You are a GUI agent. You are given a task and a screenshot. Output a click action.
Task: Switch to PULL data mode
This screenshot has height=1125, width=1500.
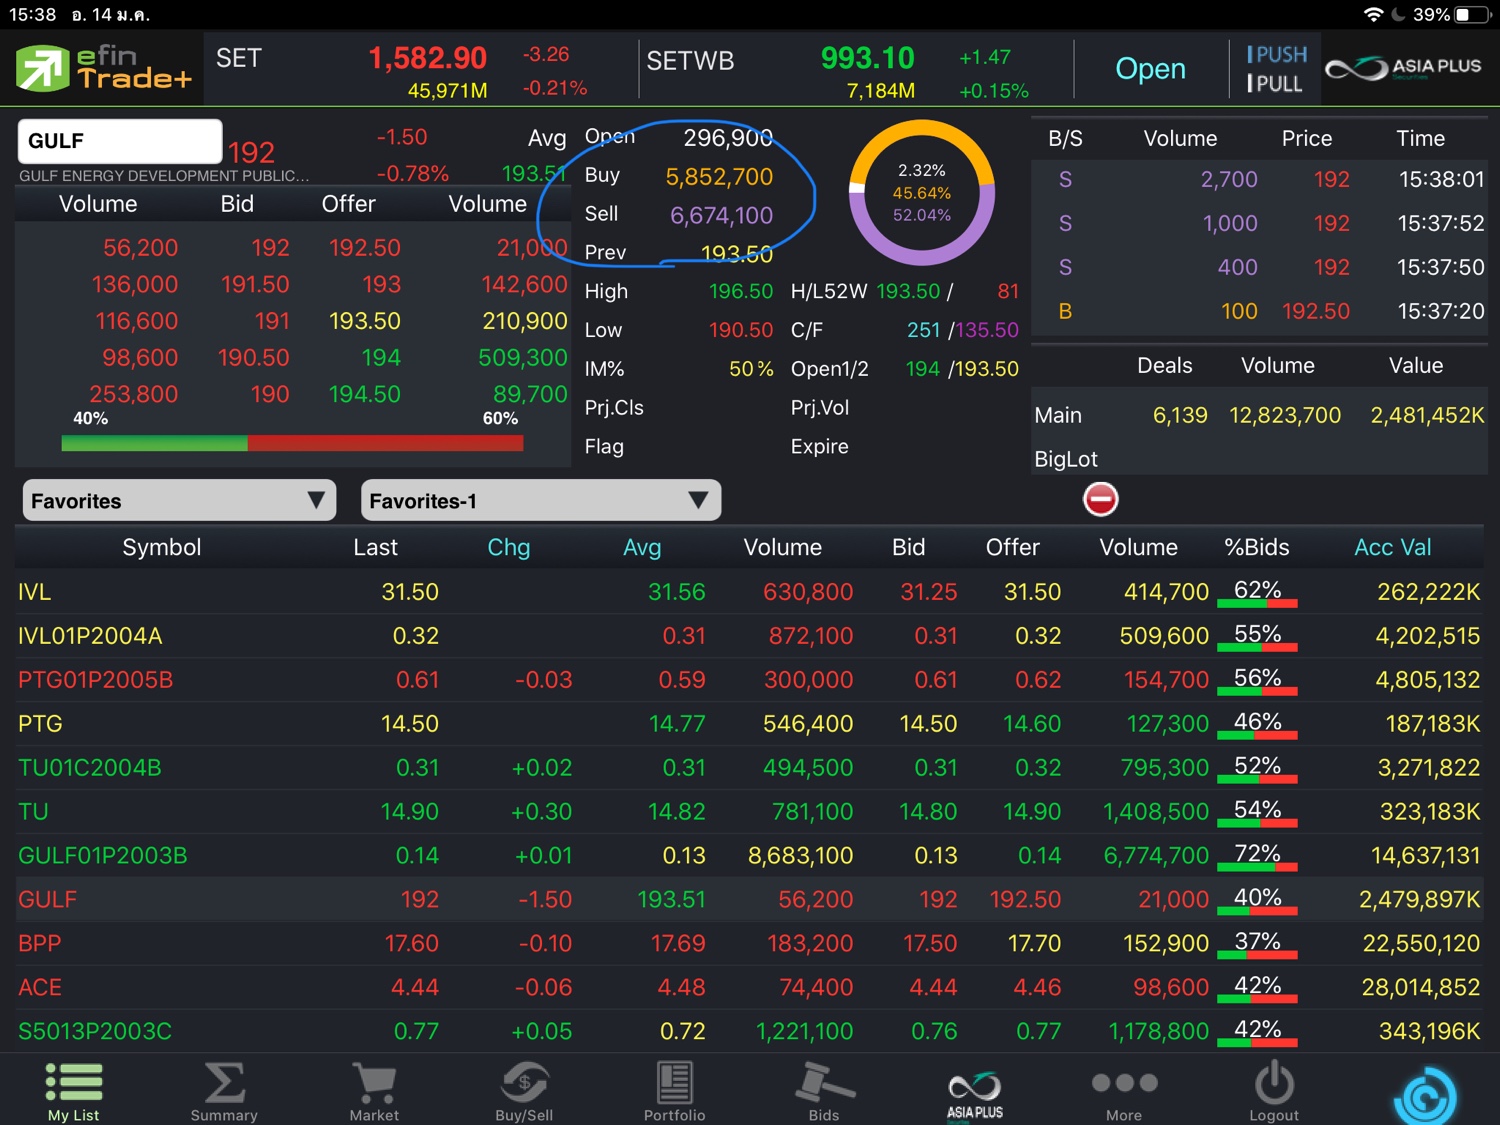(x=1276, y=84)
